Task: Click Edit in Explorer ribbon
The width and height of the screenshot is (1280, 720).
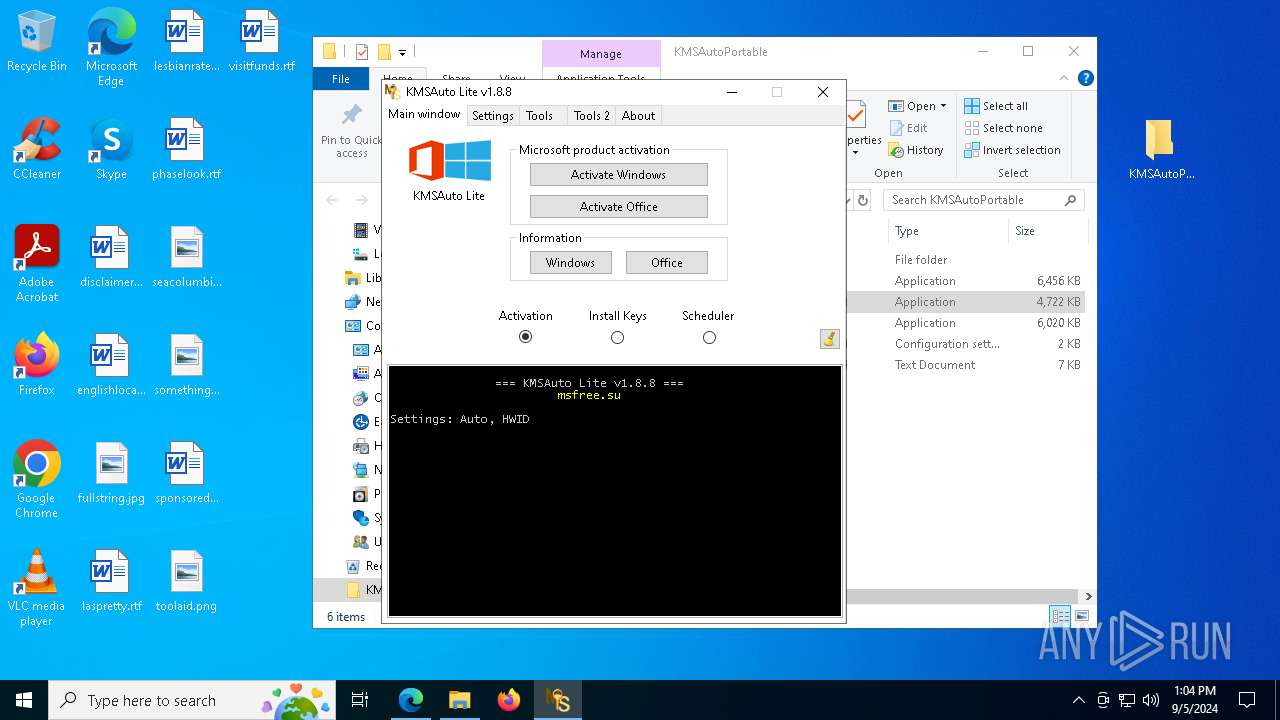Action: (x=908, y=128)
